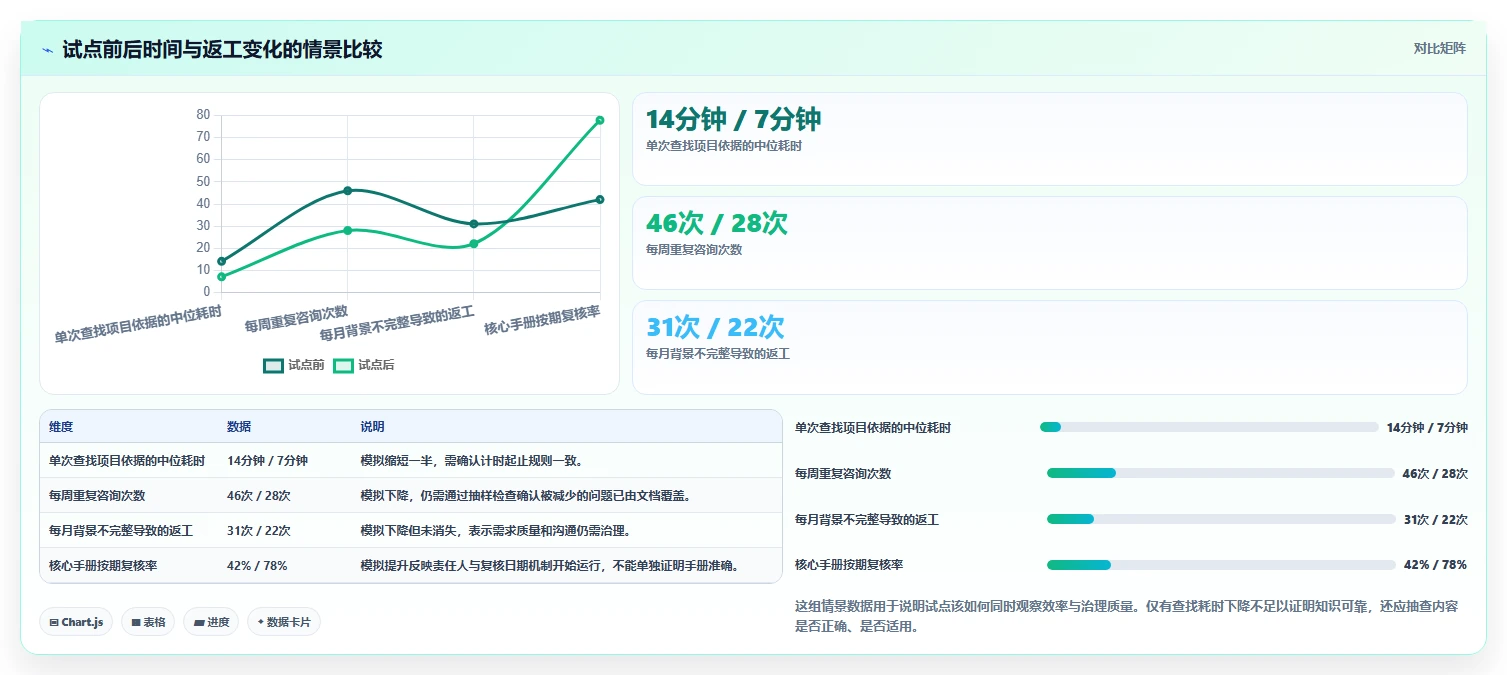Screen dimensions: 1507x675
Task: Toggle the 试点前 legend series
Action: tap(294, 365)
